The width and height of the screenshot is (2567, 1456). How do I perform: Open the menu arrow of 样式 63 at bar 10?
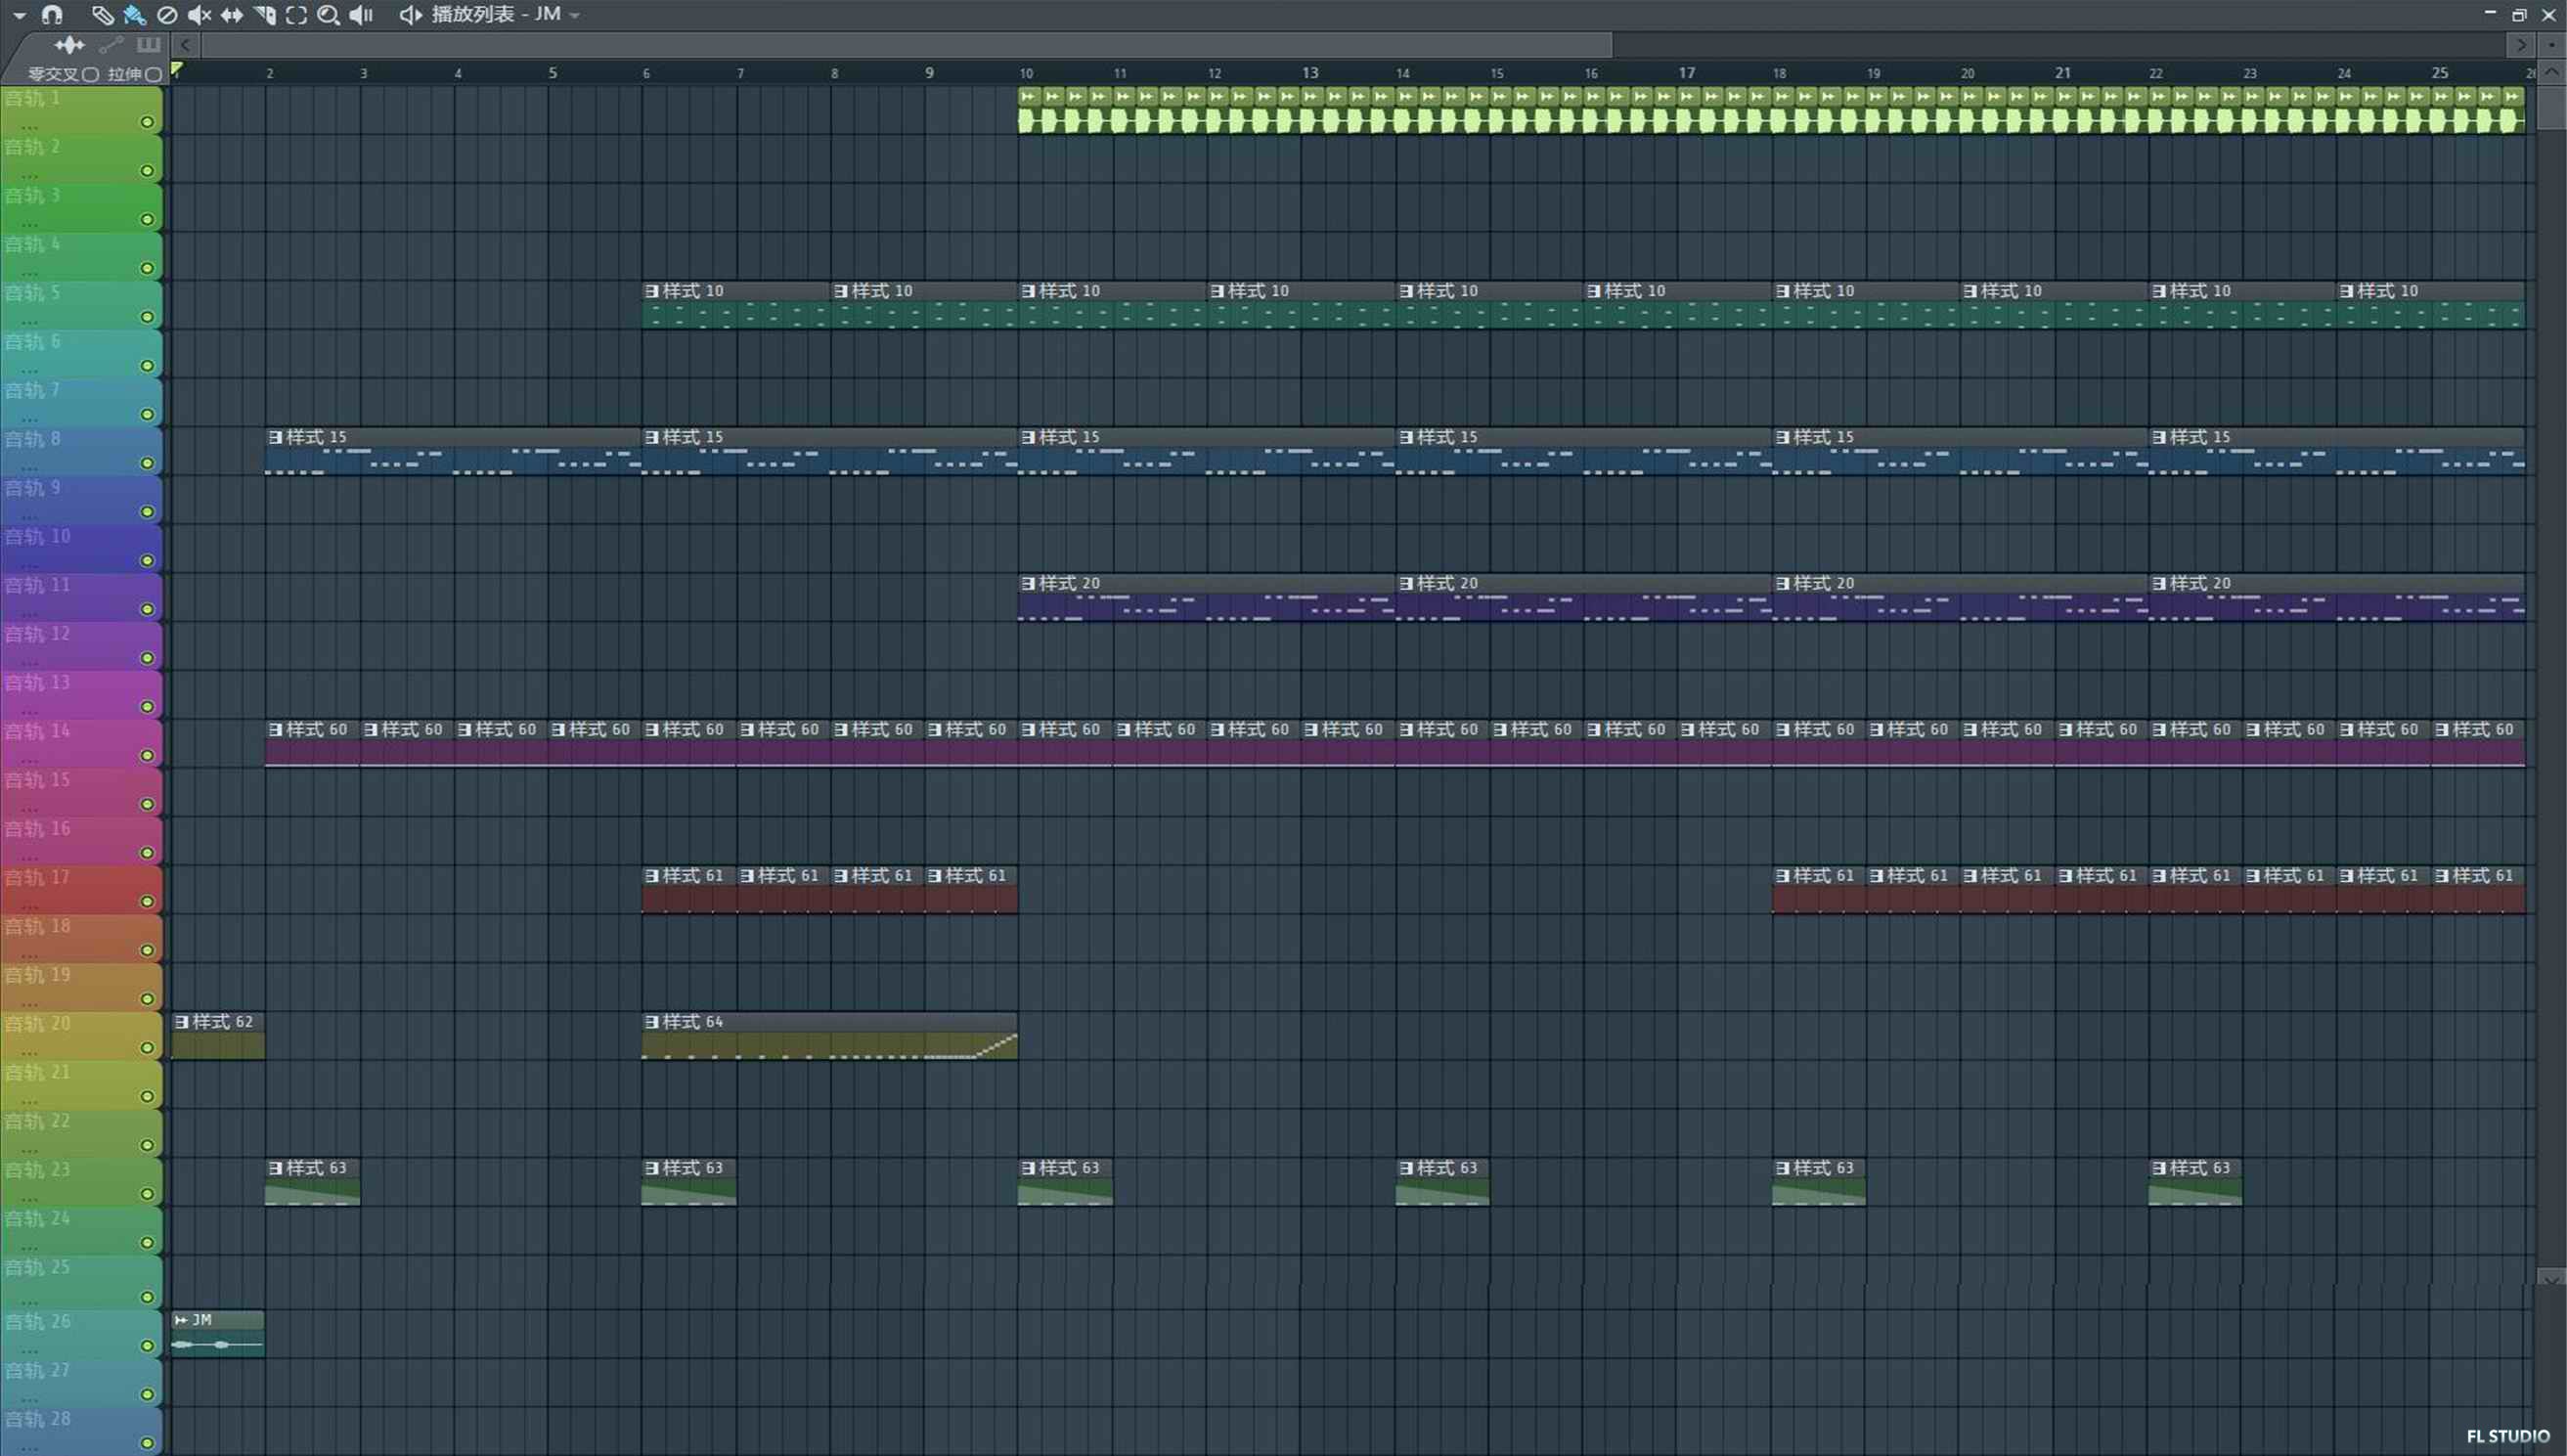click(x=1028, y=1167)
